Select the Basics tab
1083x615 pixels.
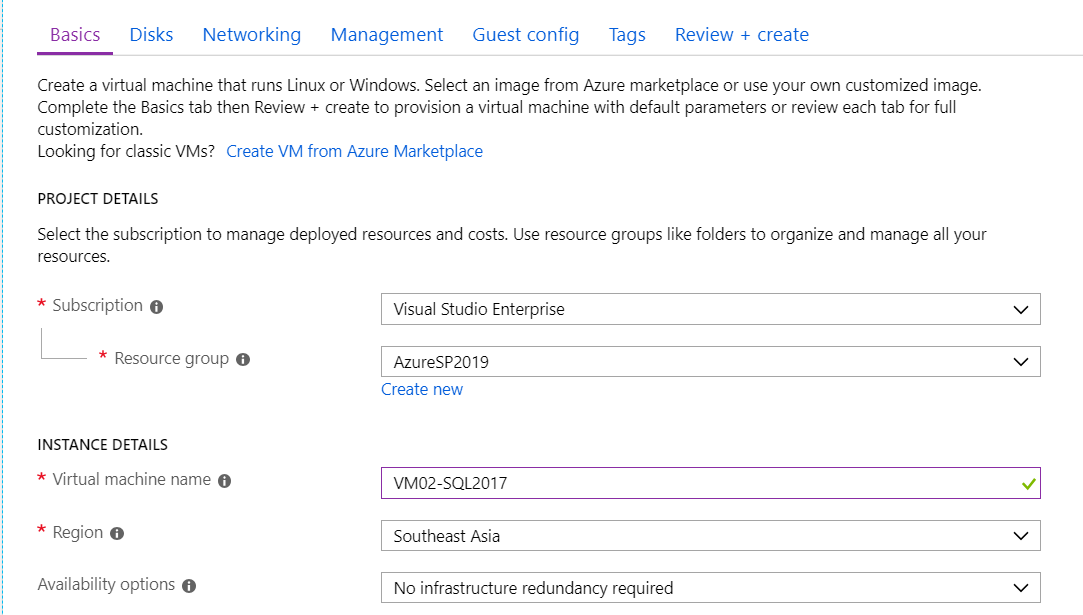click(x=75, y=35)
